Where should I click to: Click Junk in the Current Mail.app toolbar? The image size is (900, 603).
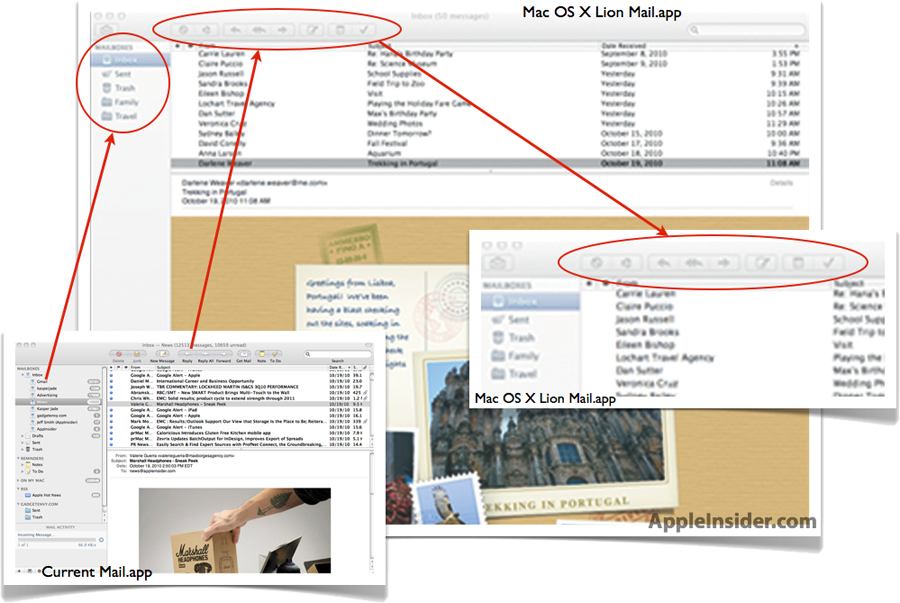click(137, 354)
